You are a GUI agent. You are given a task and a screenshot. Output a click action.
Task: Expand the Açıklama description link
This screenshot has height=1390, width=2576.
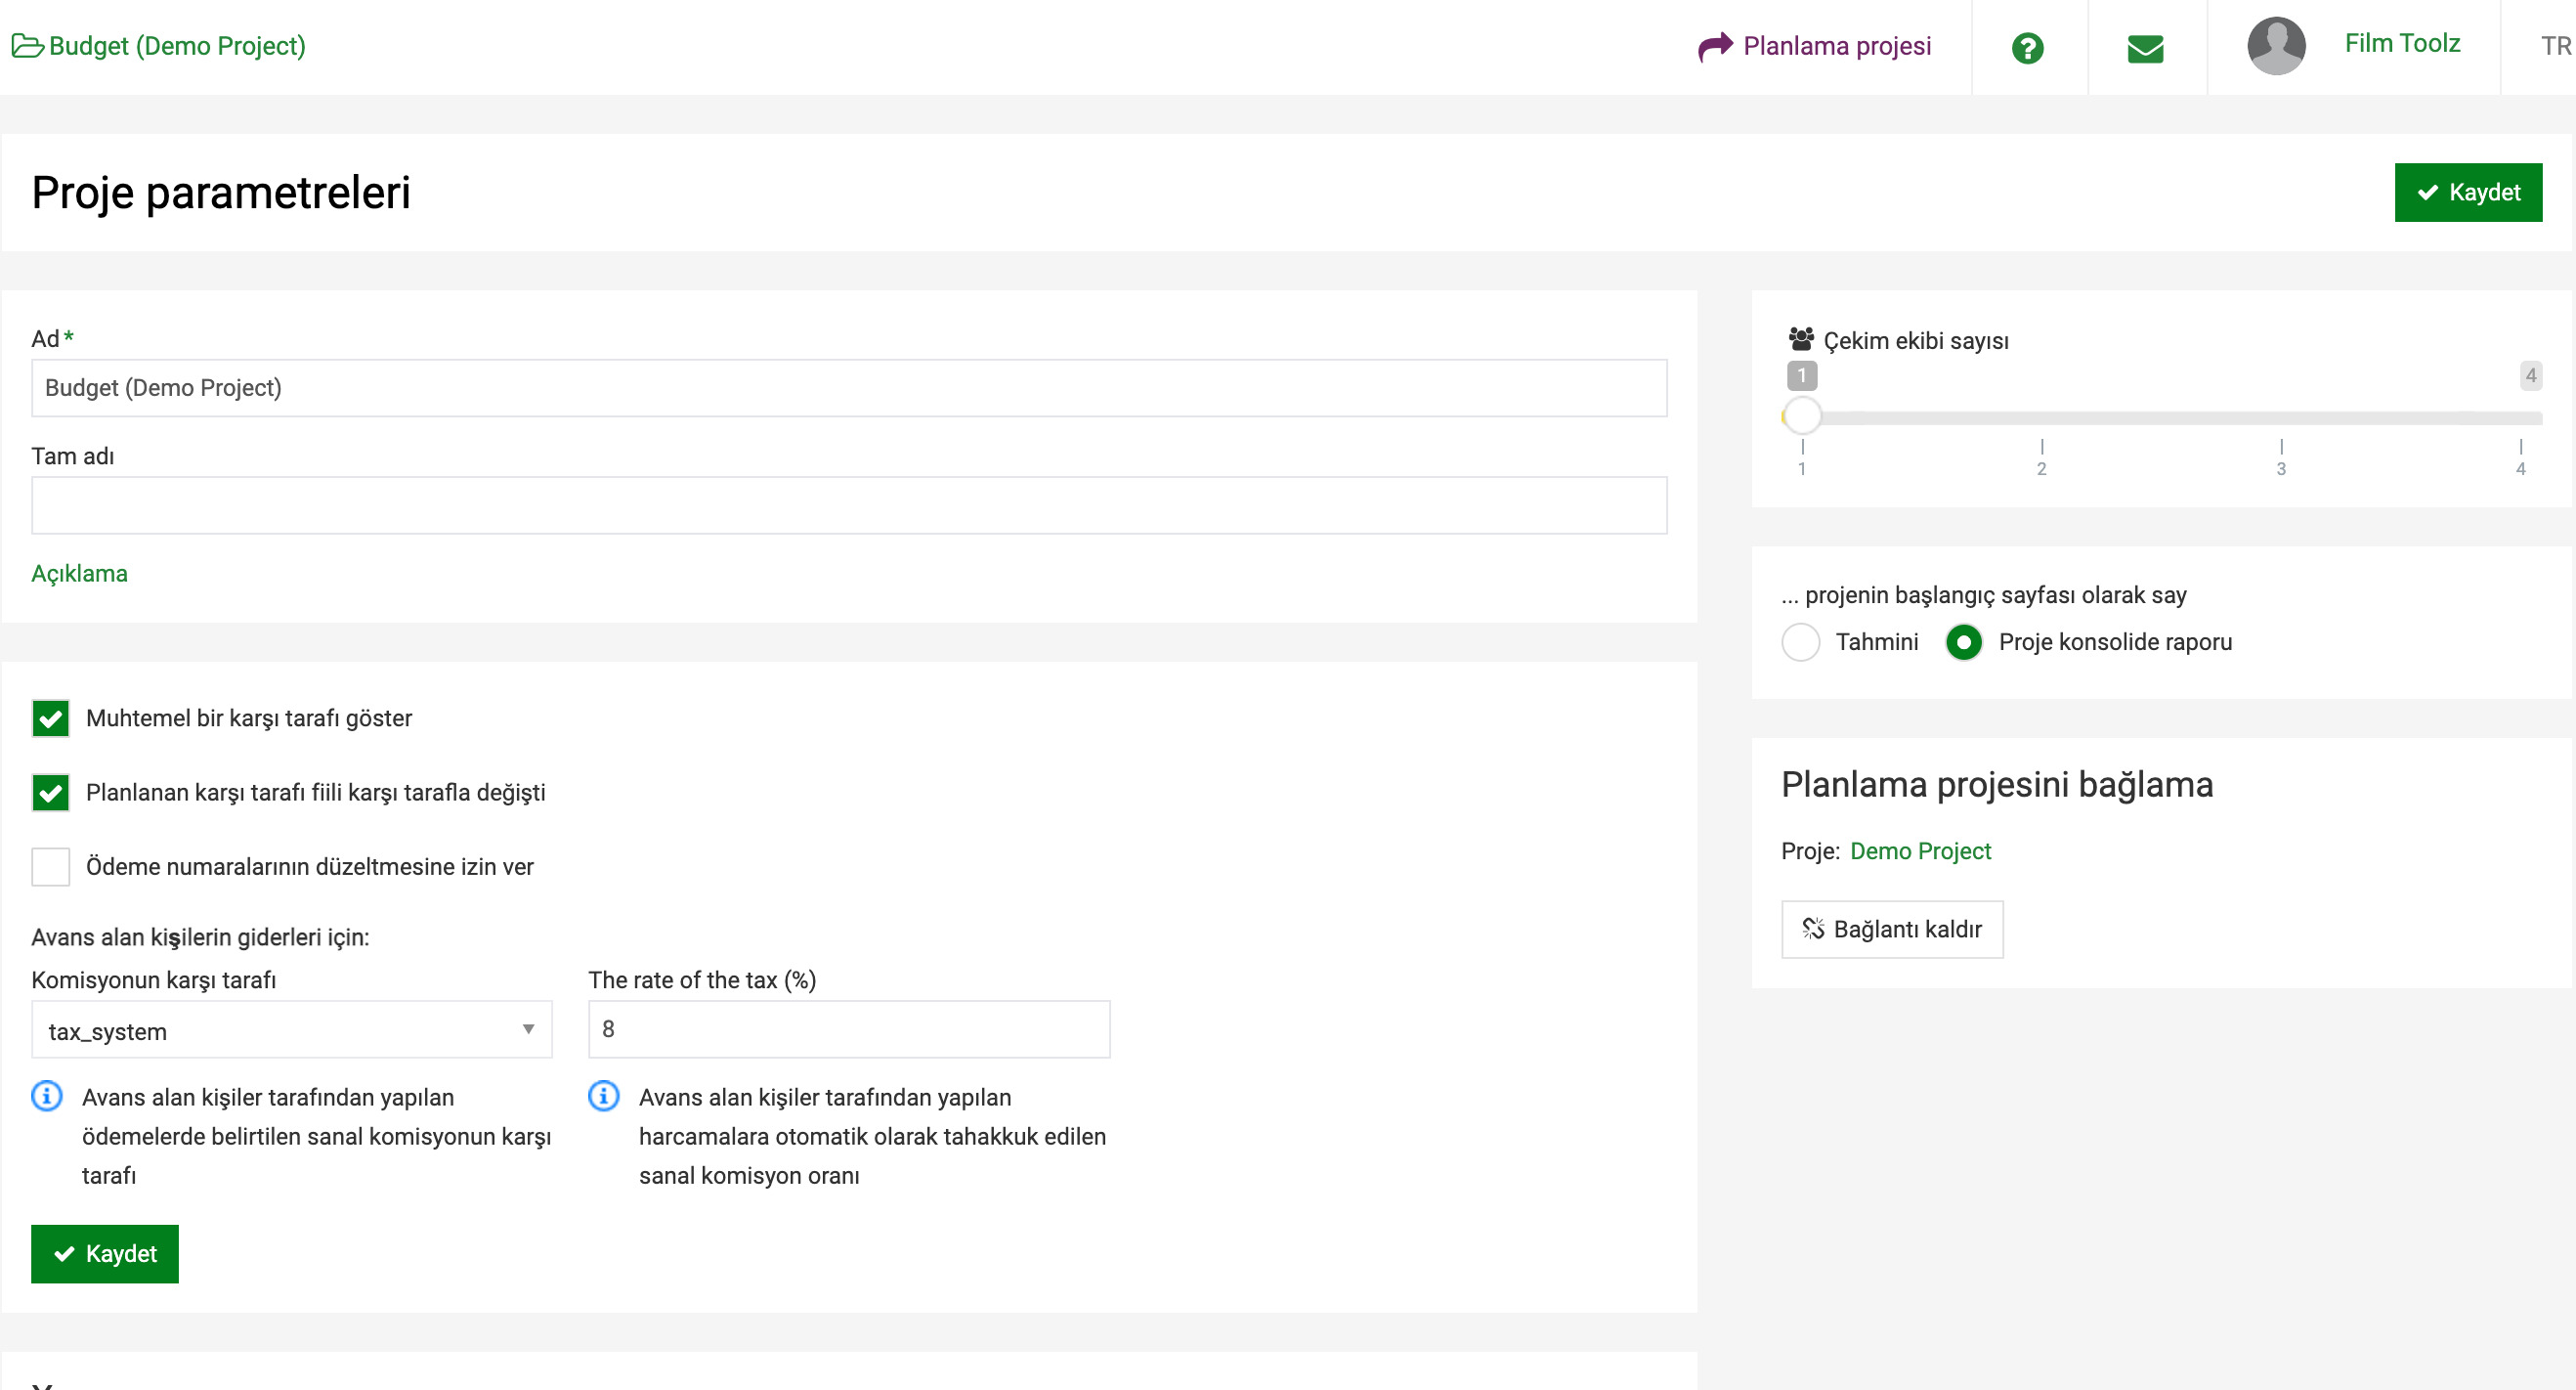point(79,573)
